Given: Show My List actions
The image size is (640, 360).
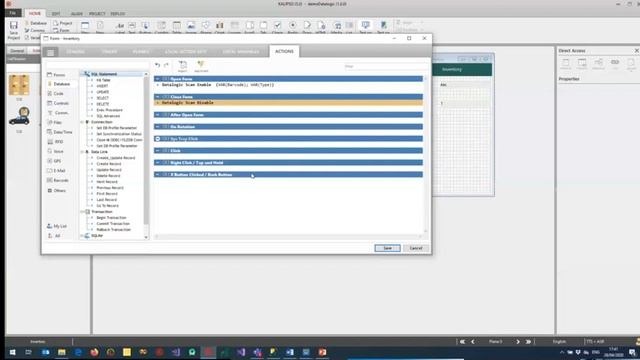Looking at the screenshot, I should point(57,226).
